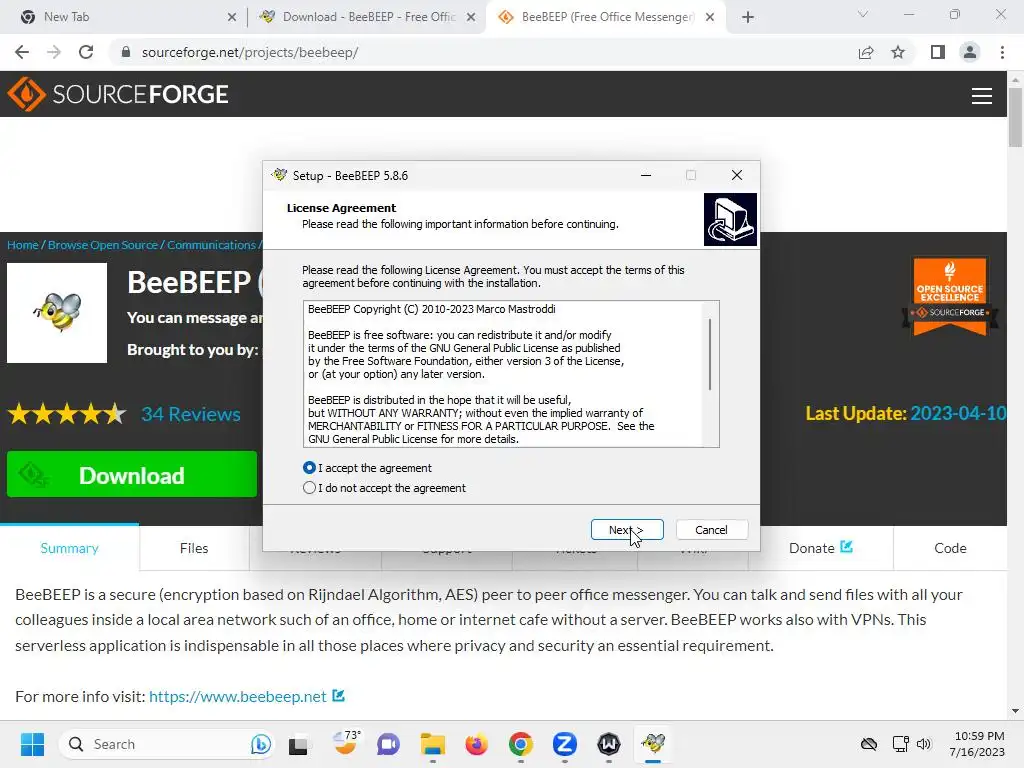Viewport: 1024px width, 768px height.
Task: Click the taskbar Search box
Action: 167,744
